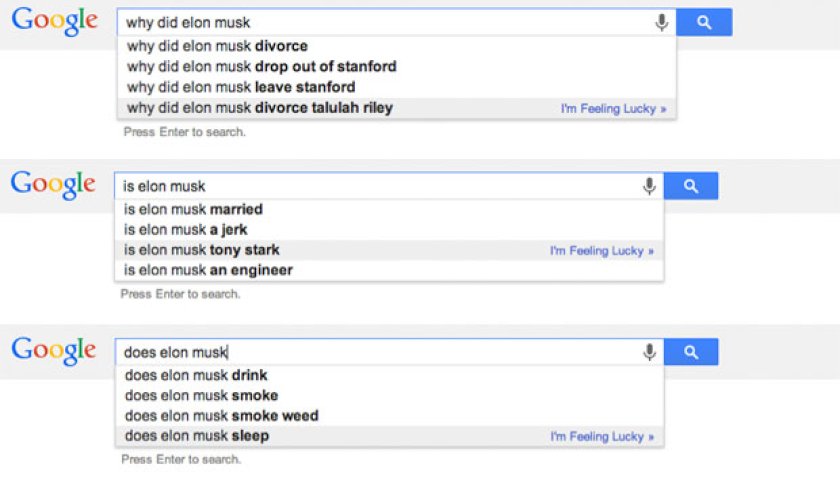This screenshot has height=485, width=840.
Task: Choose 'why did elon musk drop out of stanford'
Action: coord(261,66)
